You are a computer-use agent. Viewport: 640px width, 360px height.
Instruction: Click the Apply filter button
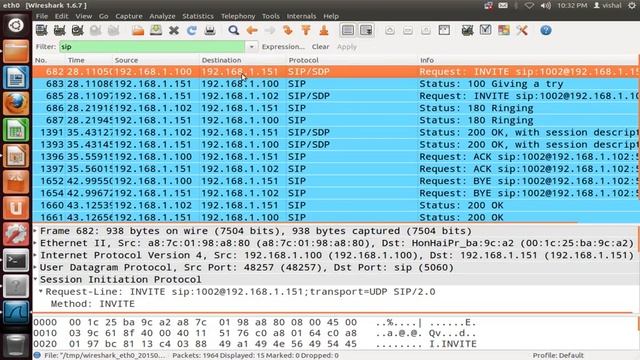pyautogui.click(x=347, y=47)
